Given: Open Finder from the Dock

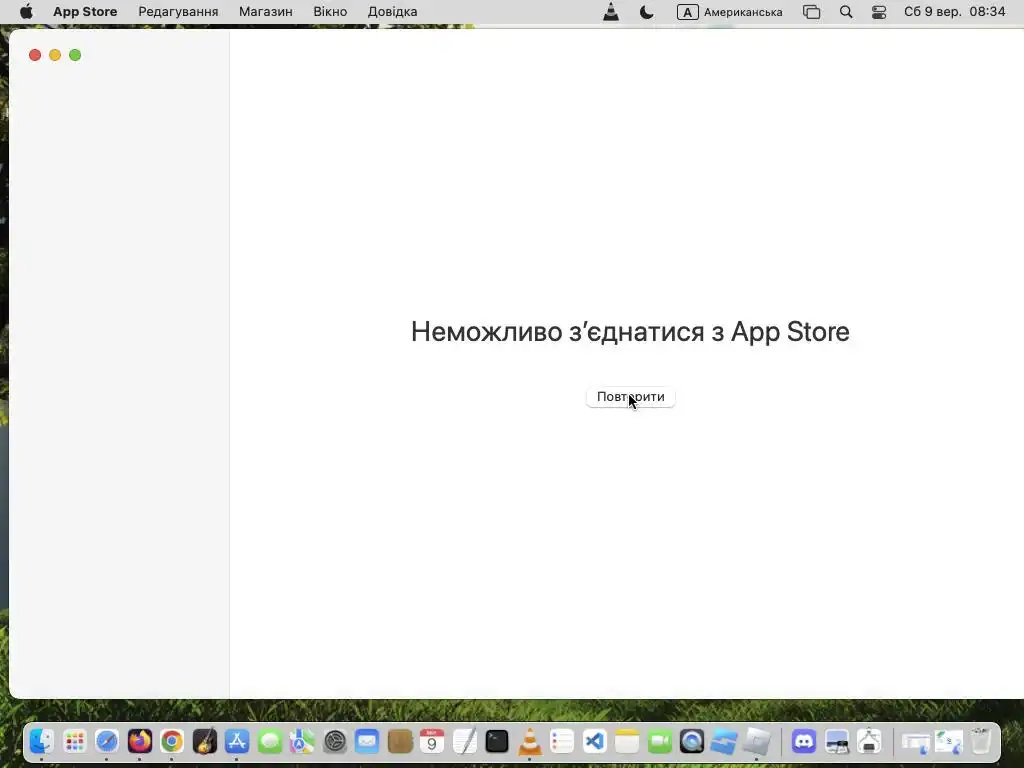Looking at the screenshot, I should (41, 741).
